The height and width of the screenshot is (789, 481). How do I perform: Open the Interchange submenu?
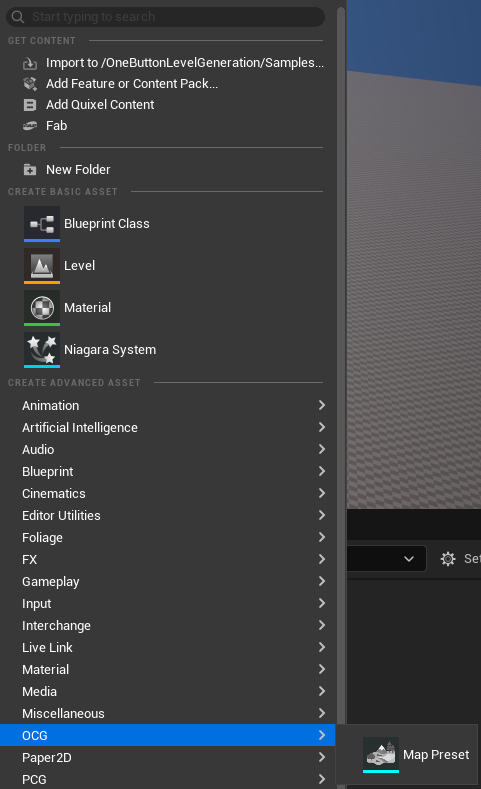pyautogui.click(x=168, y=626)
